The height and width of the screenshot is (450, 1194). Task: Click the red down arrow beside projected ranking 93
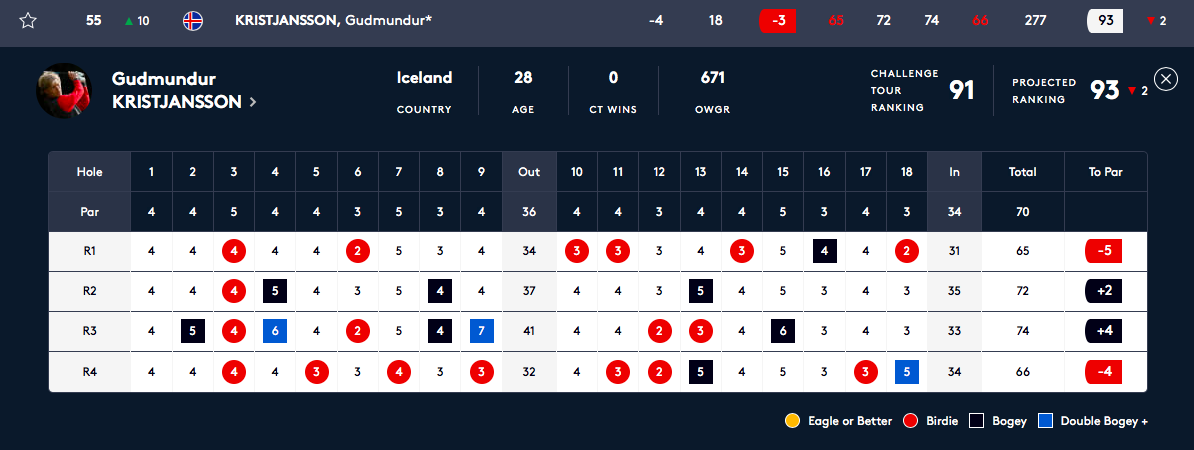tap(1132, 91)
